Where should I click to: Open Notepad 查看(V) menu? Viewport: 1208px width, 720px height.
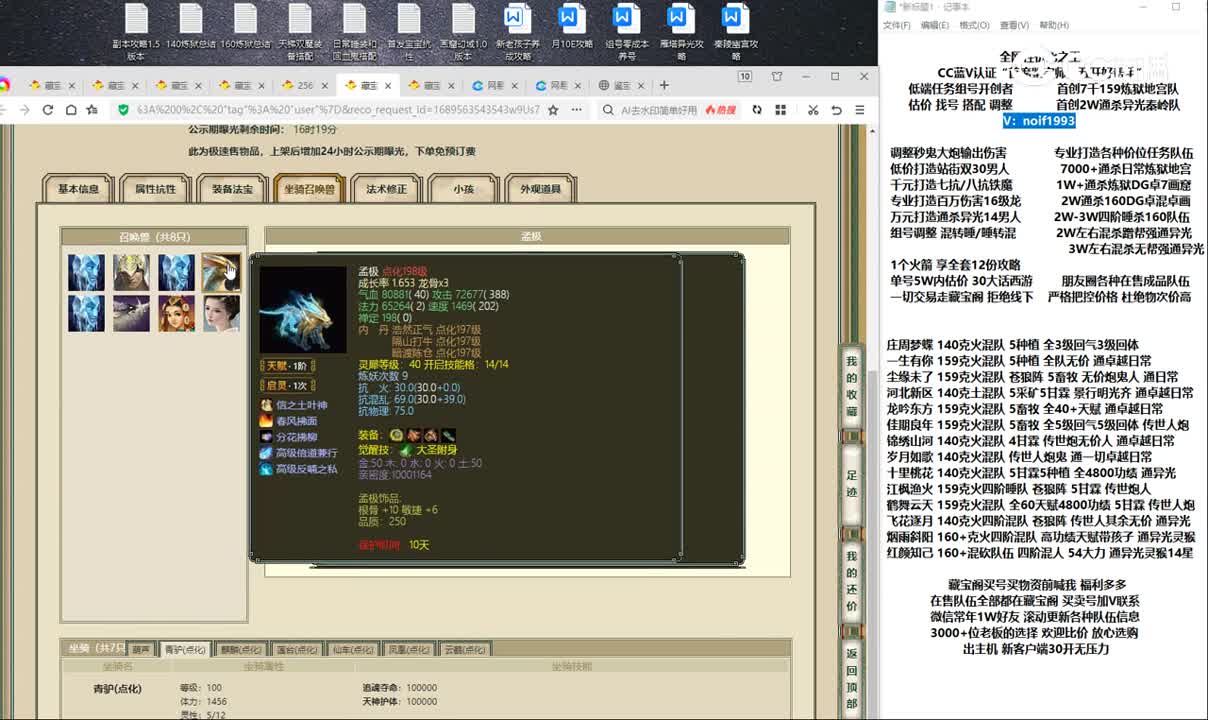click(x=1014, y=26)
